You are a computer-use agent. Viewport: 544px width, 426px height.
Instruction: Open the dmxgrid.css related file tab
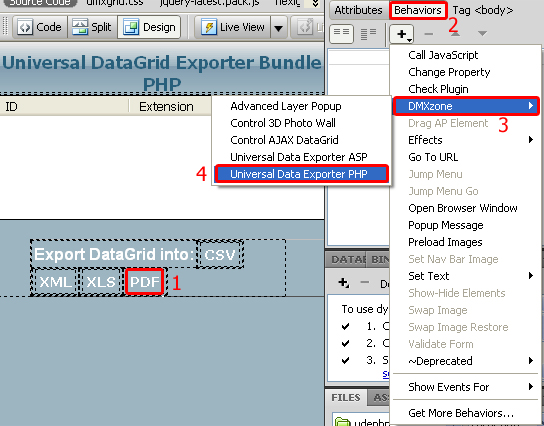[114, 3]
